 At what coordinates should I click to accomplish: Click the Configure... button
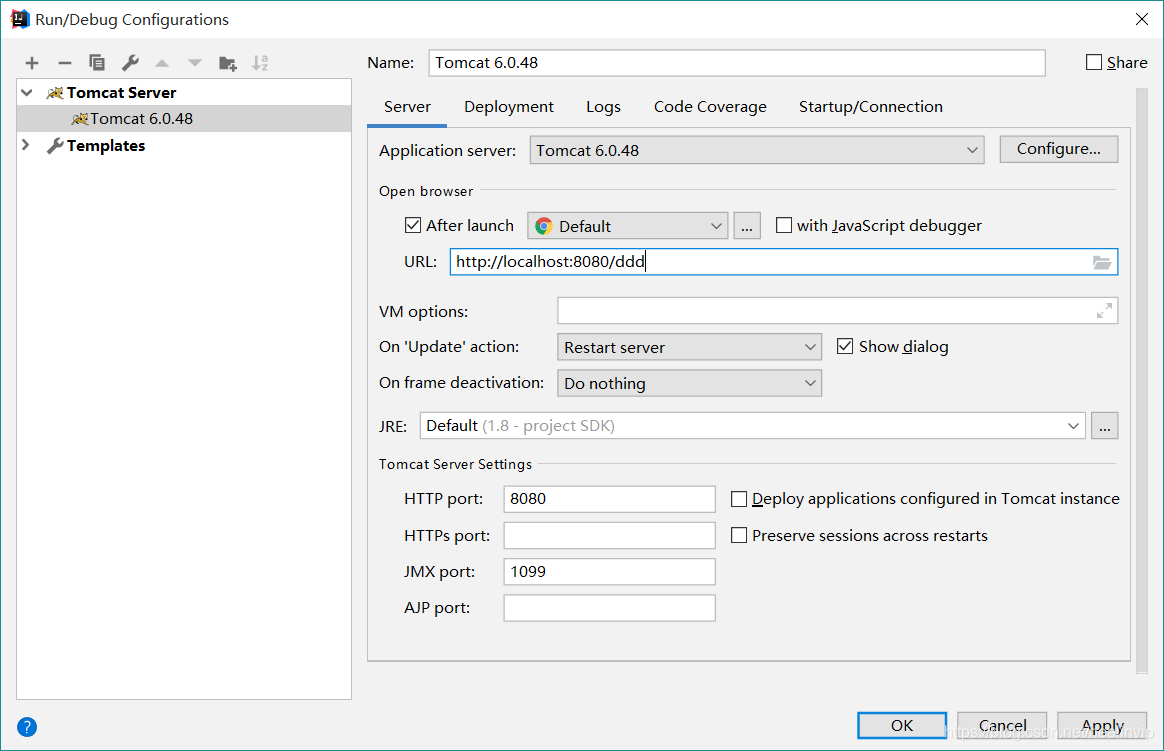1059,149
